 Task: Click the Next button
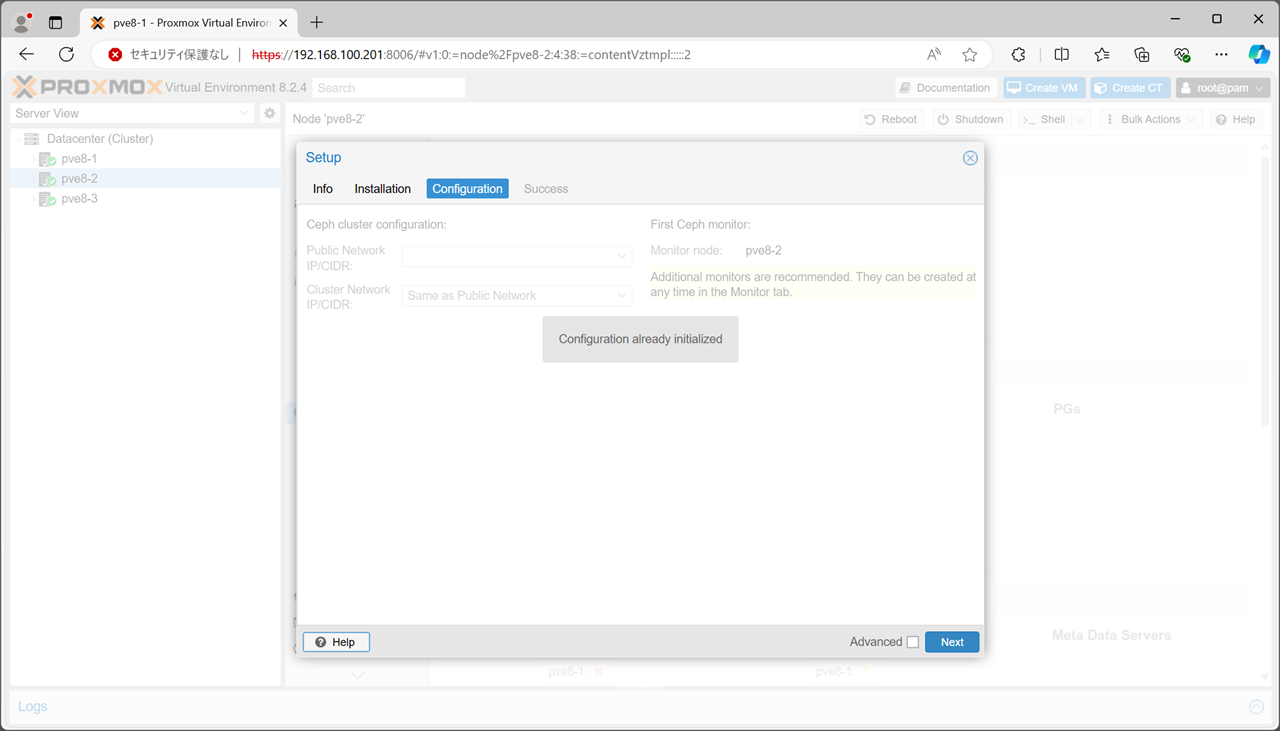point(951,642)
